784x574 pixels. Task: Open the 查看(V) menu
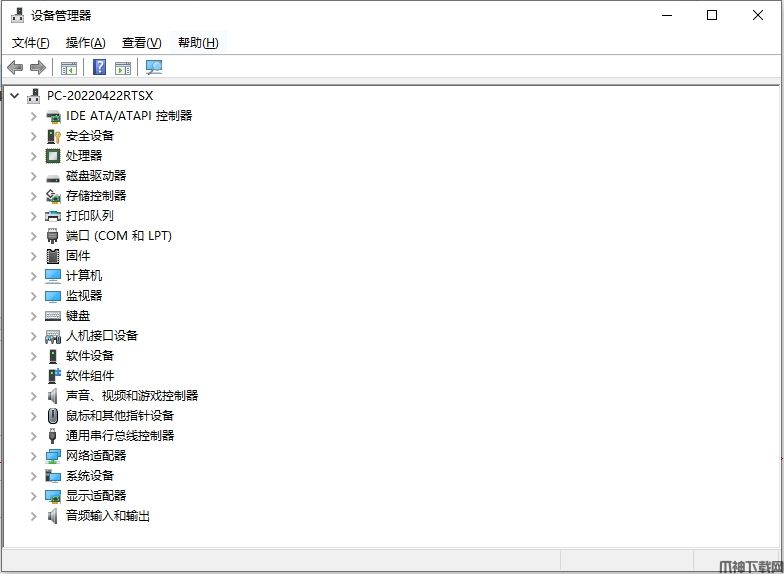pos(142,43)
